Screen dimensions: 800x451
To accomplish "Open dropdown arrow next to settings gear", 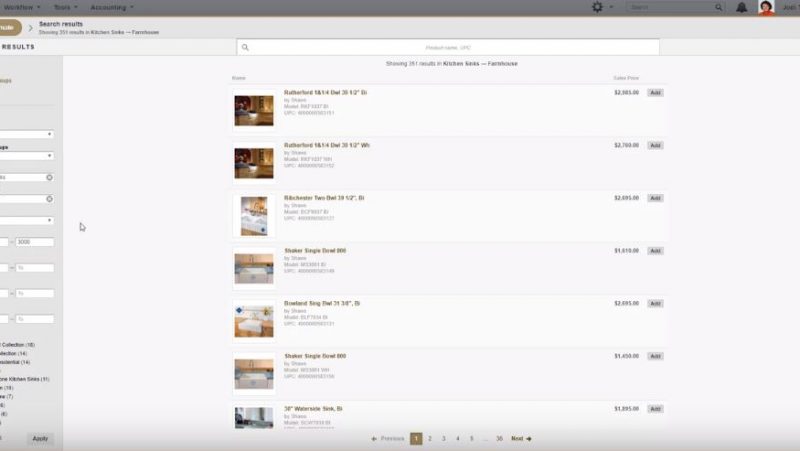I will (x=611, y=7).
